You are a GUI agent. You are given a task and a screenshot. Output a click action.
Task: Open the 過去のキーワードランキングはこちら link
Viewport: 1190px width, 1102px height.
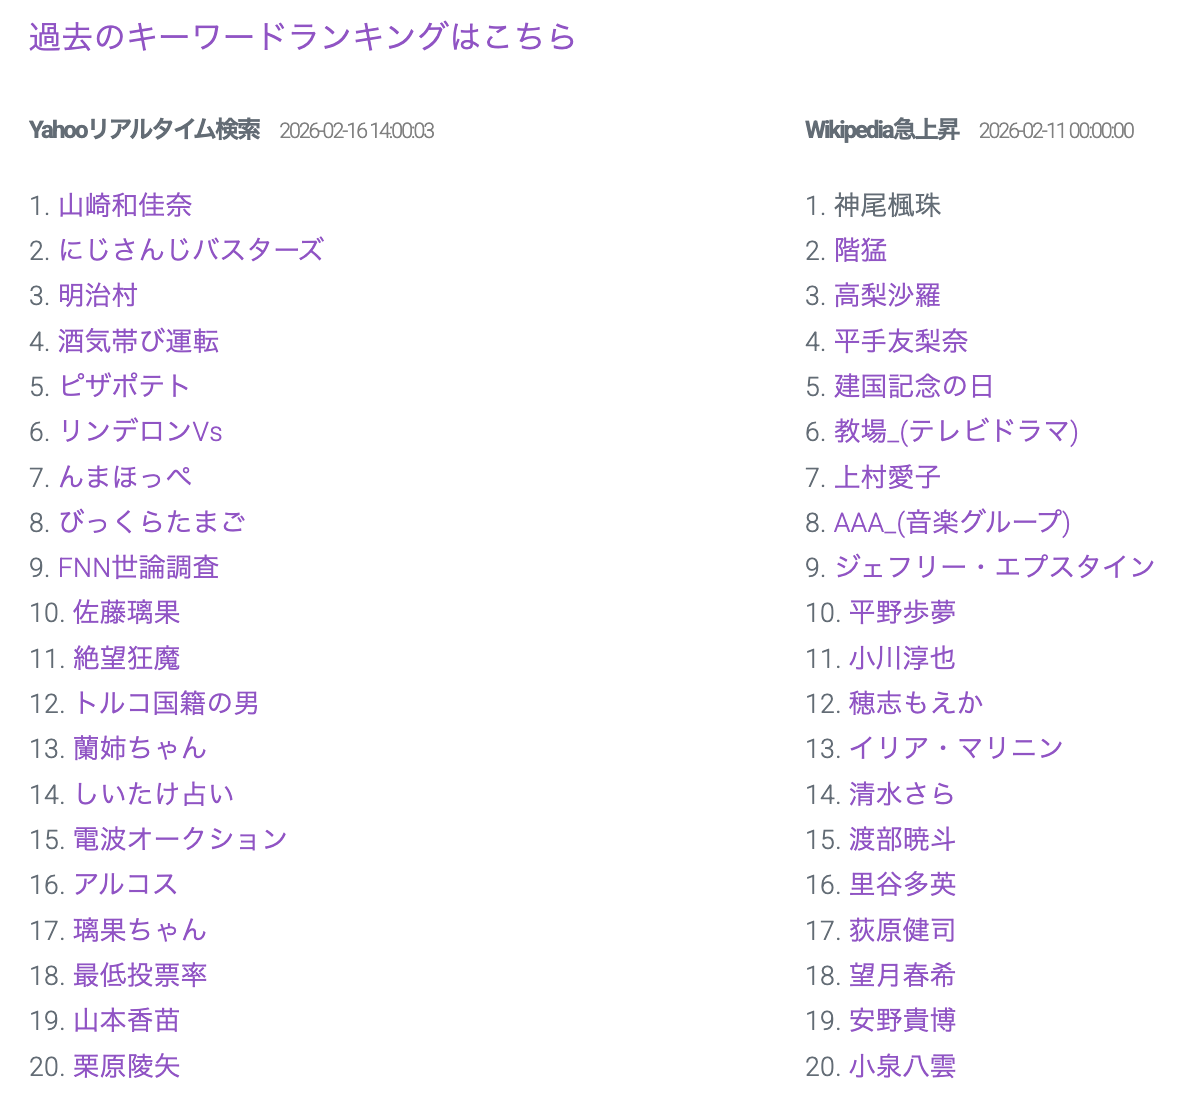[x=302, y=37]
